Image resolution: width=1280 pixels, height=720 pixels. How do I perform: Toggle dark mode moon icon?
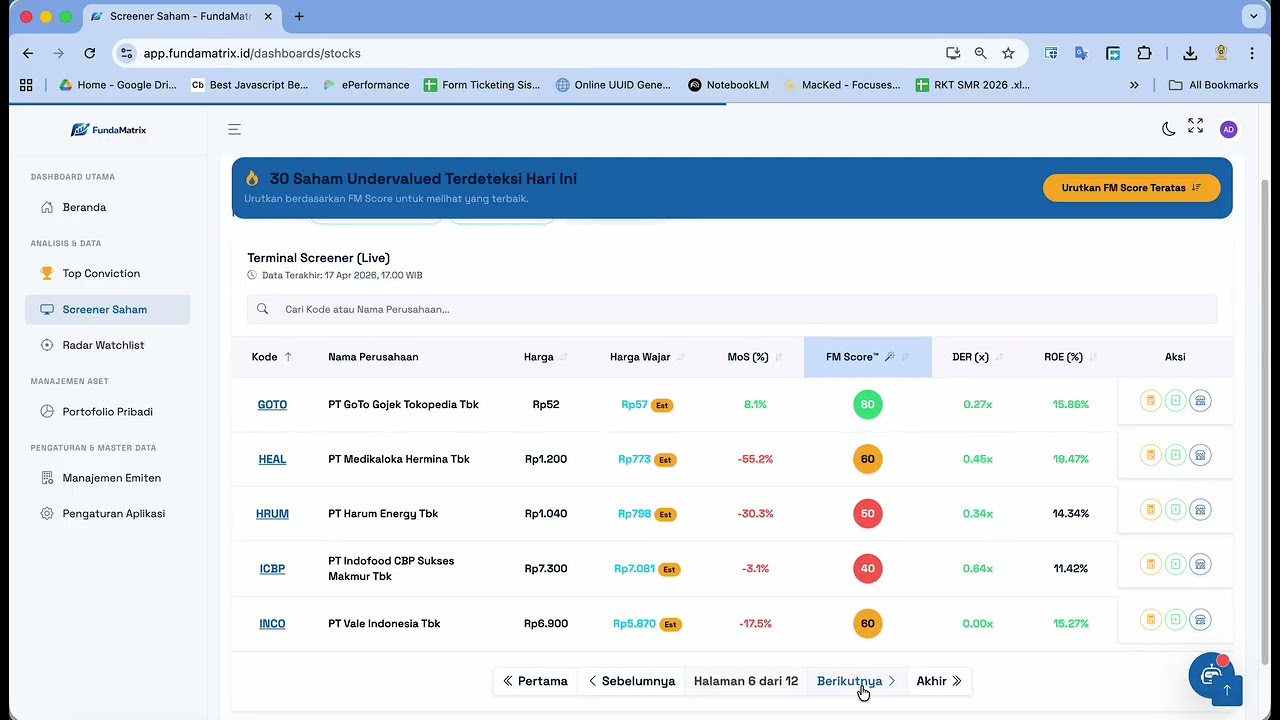point(1168,129)
